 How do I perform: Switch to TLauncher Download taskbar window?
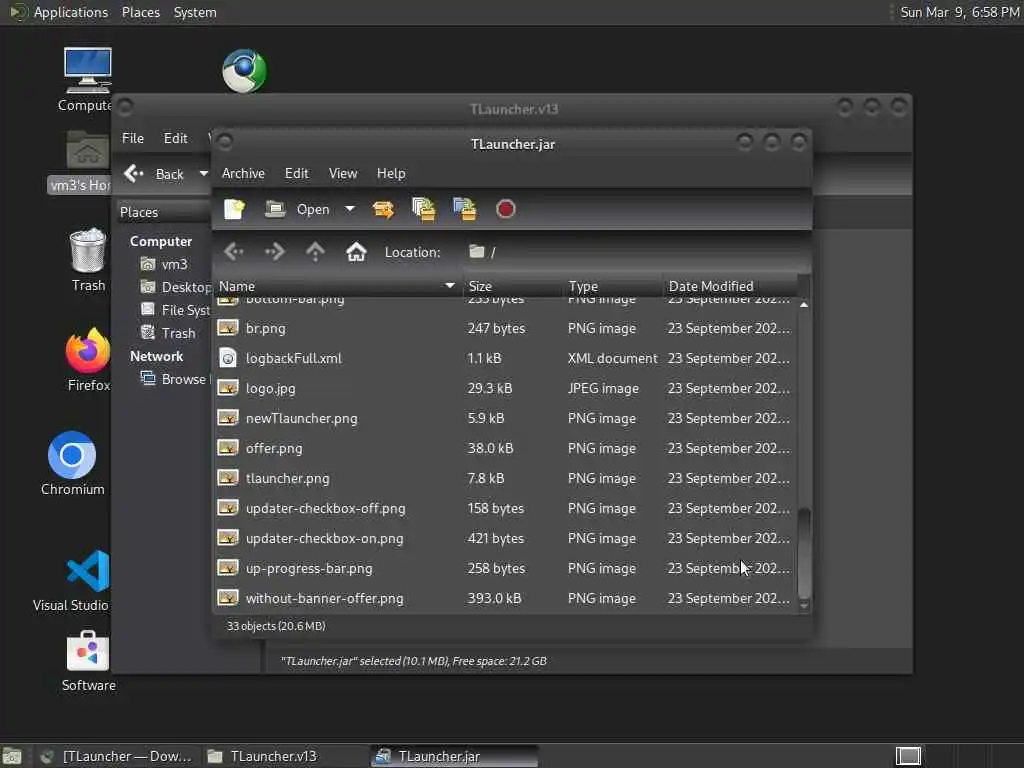pos(117,756)
